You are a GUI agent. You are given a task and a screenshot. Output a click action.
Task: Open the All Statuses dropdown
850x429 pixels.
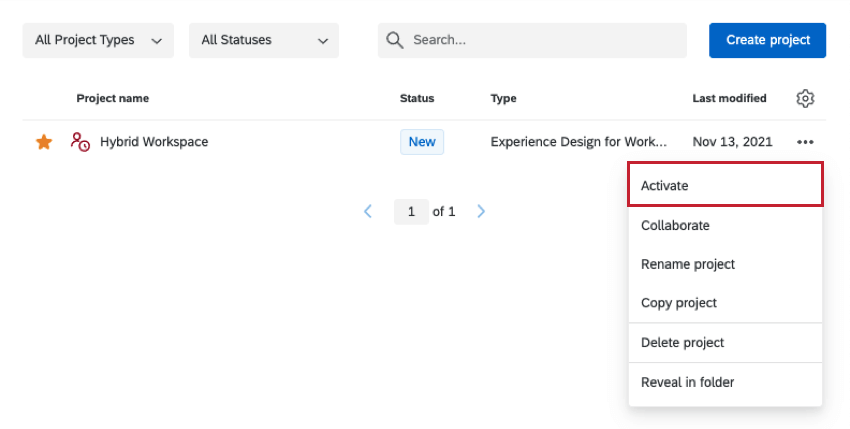coord(264,40)
